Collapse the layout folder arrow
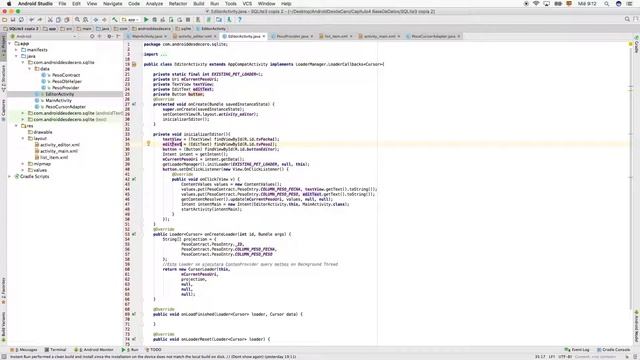 23,138
